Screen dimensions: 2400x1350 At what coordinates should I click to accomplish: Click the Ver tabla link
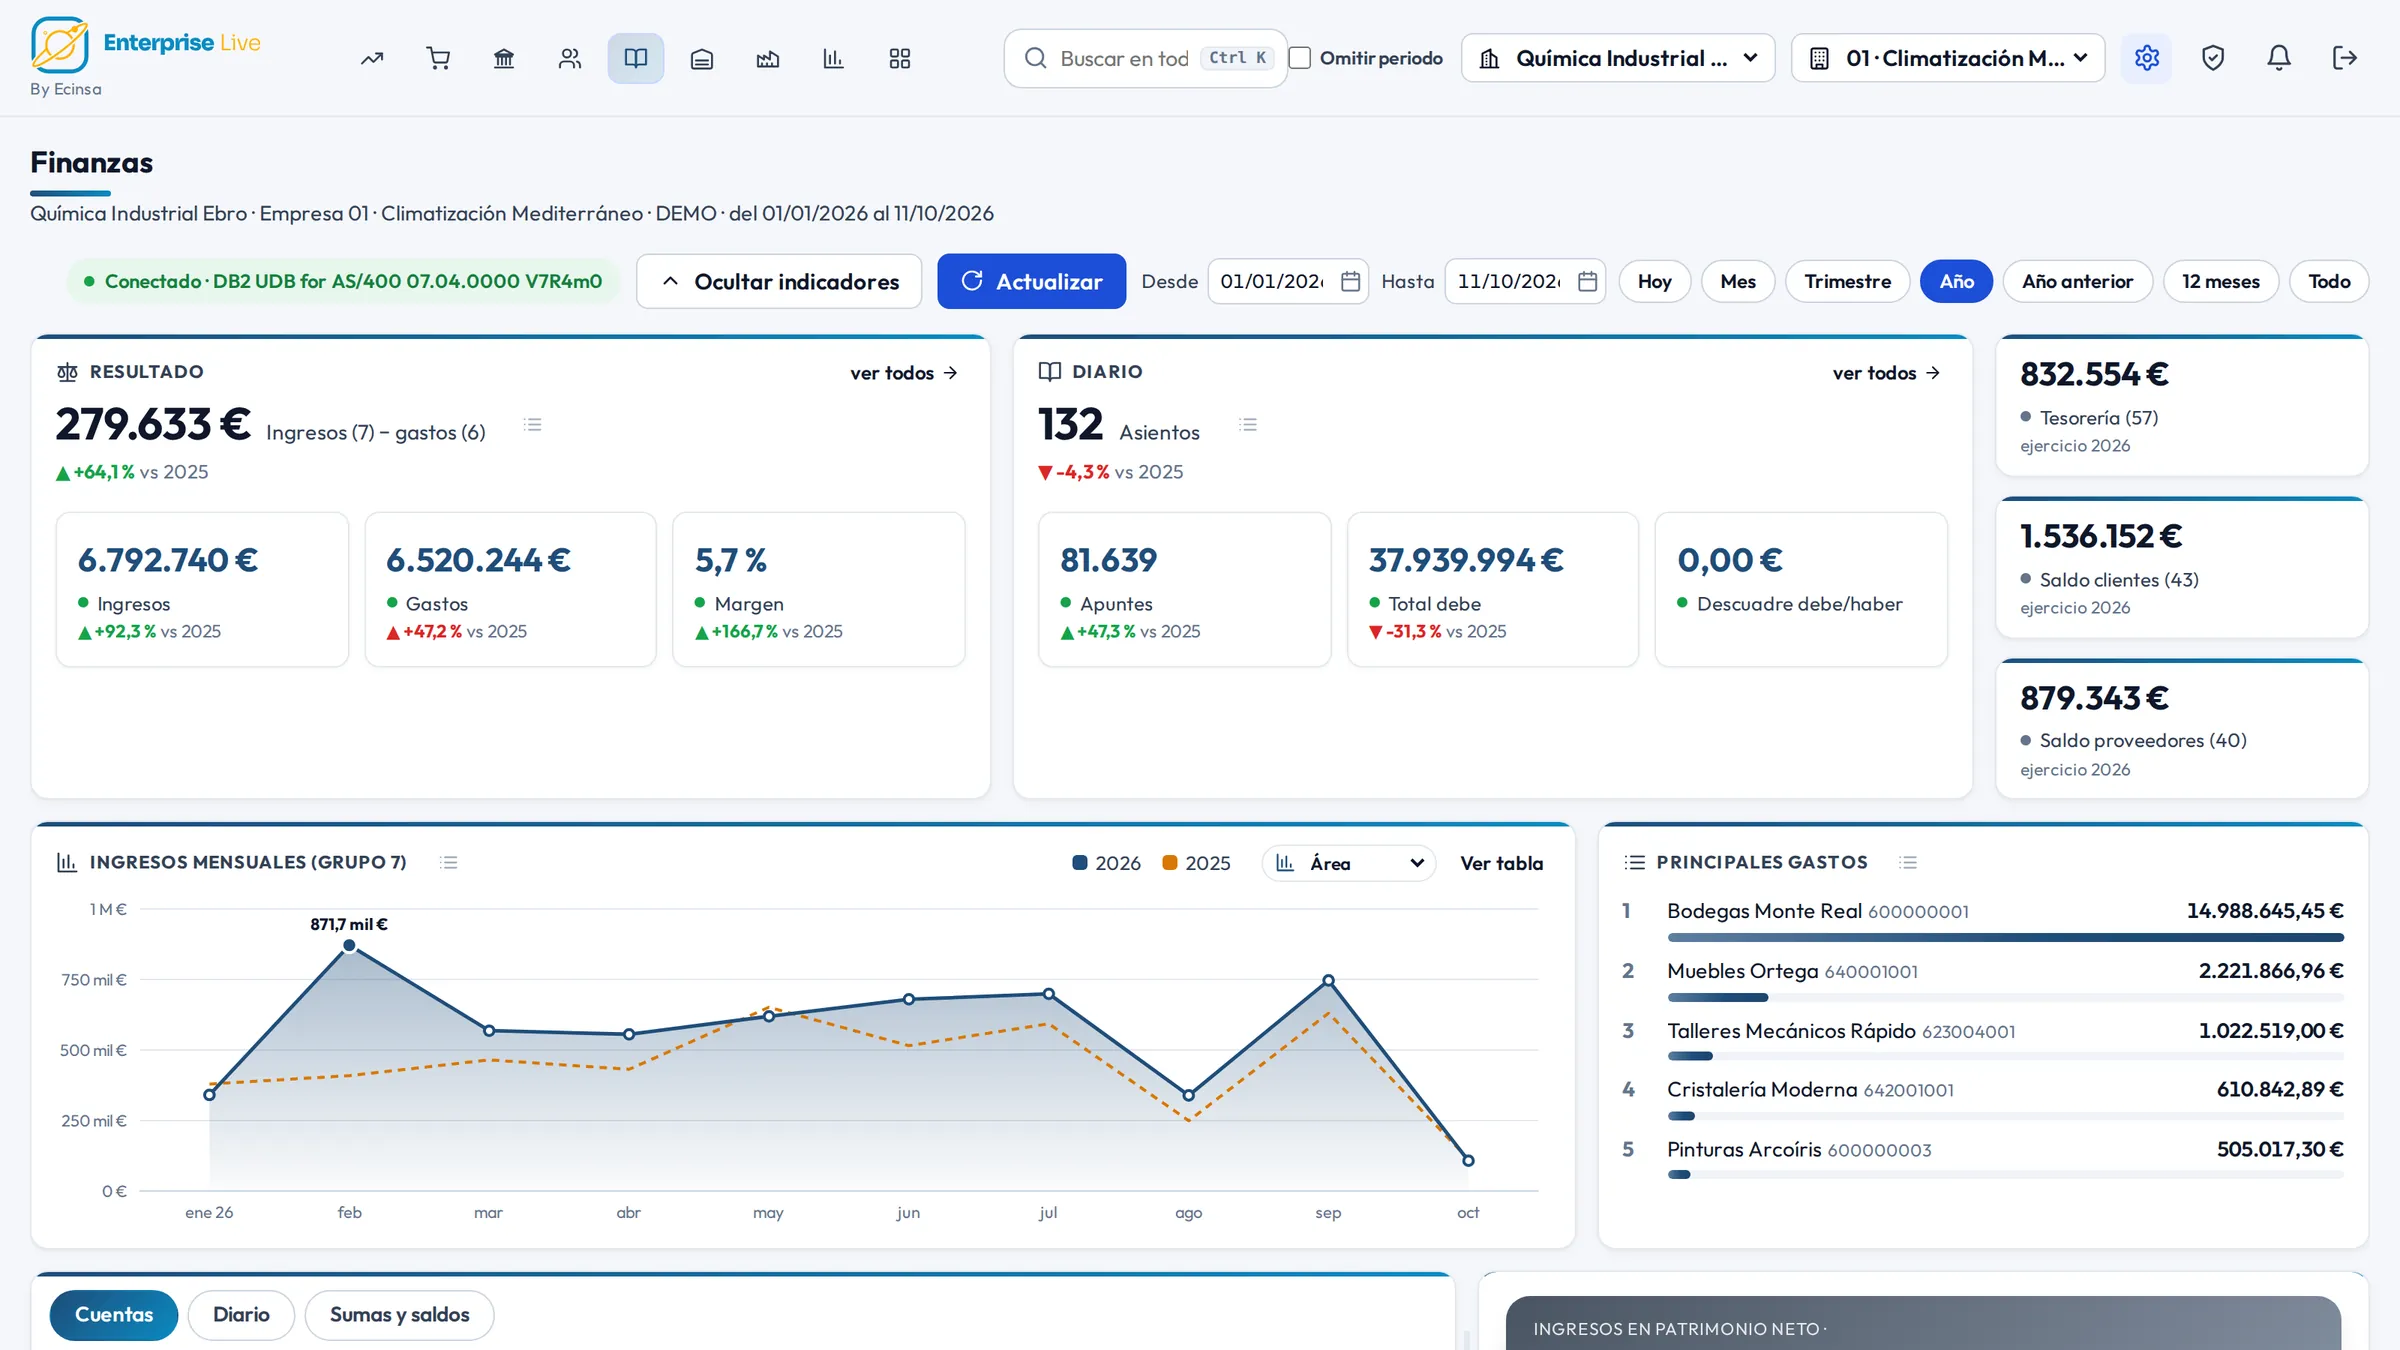tap(1501, 863)
